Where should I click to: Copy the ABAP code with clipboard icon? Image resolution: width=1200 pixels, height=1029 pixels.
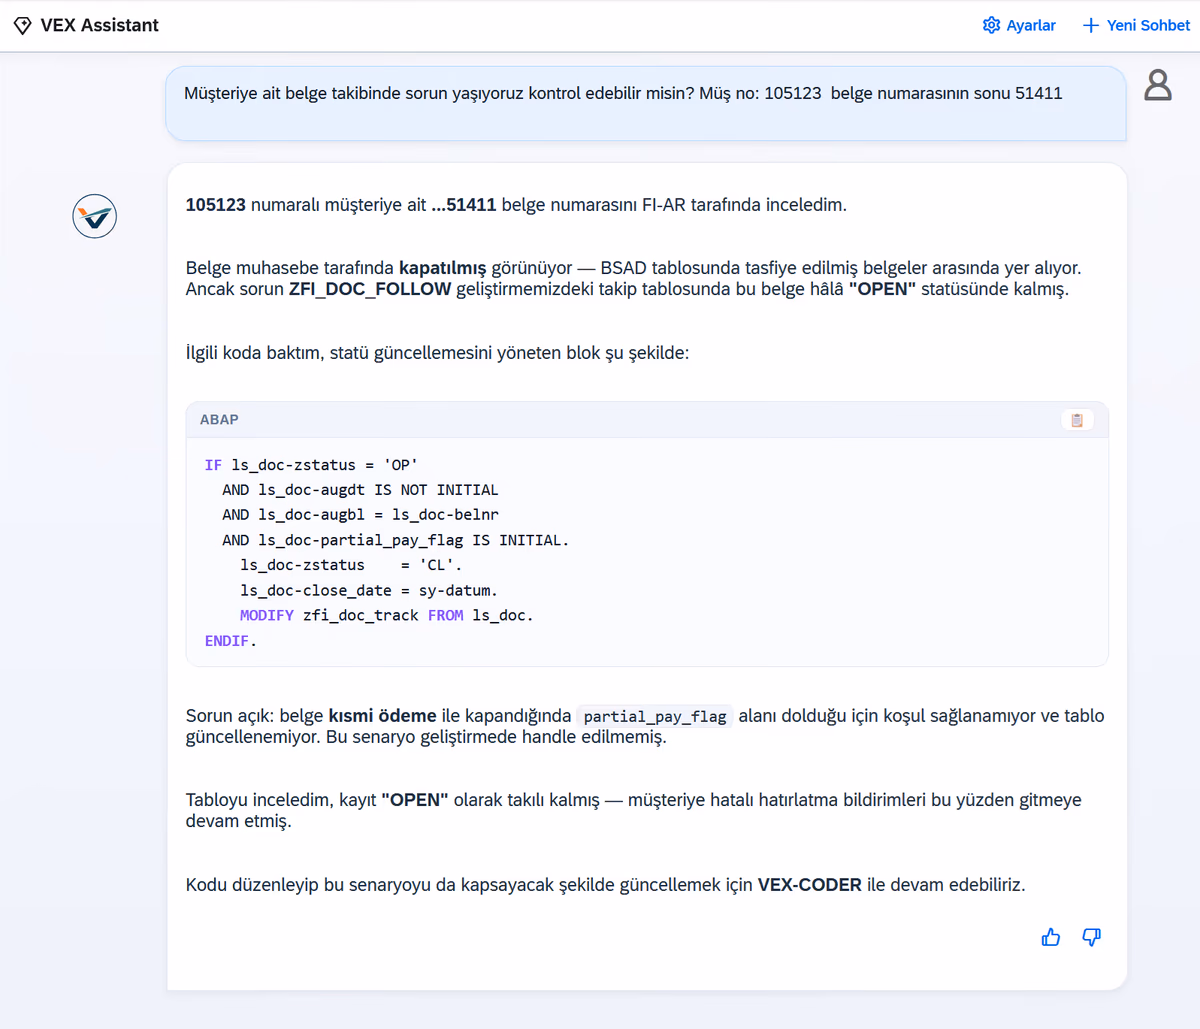1077,420
